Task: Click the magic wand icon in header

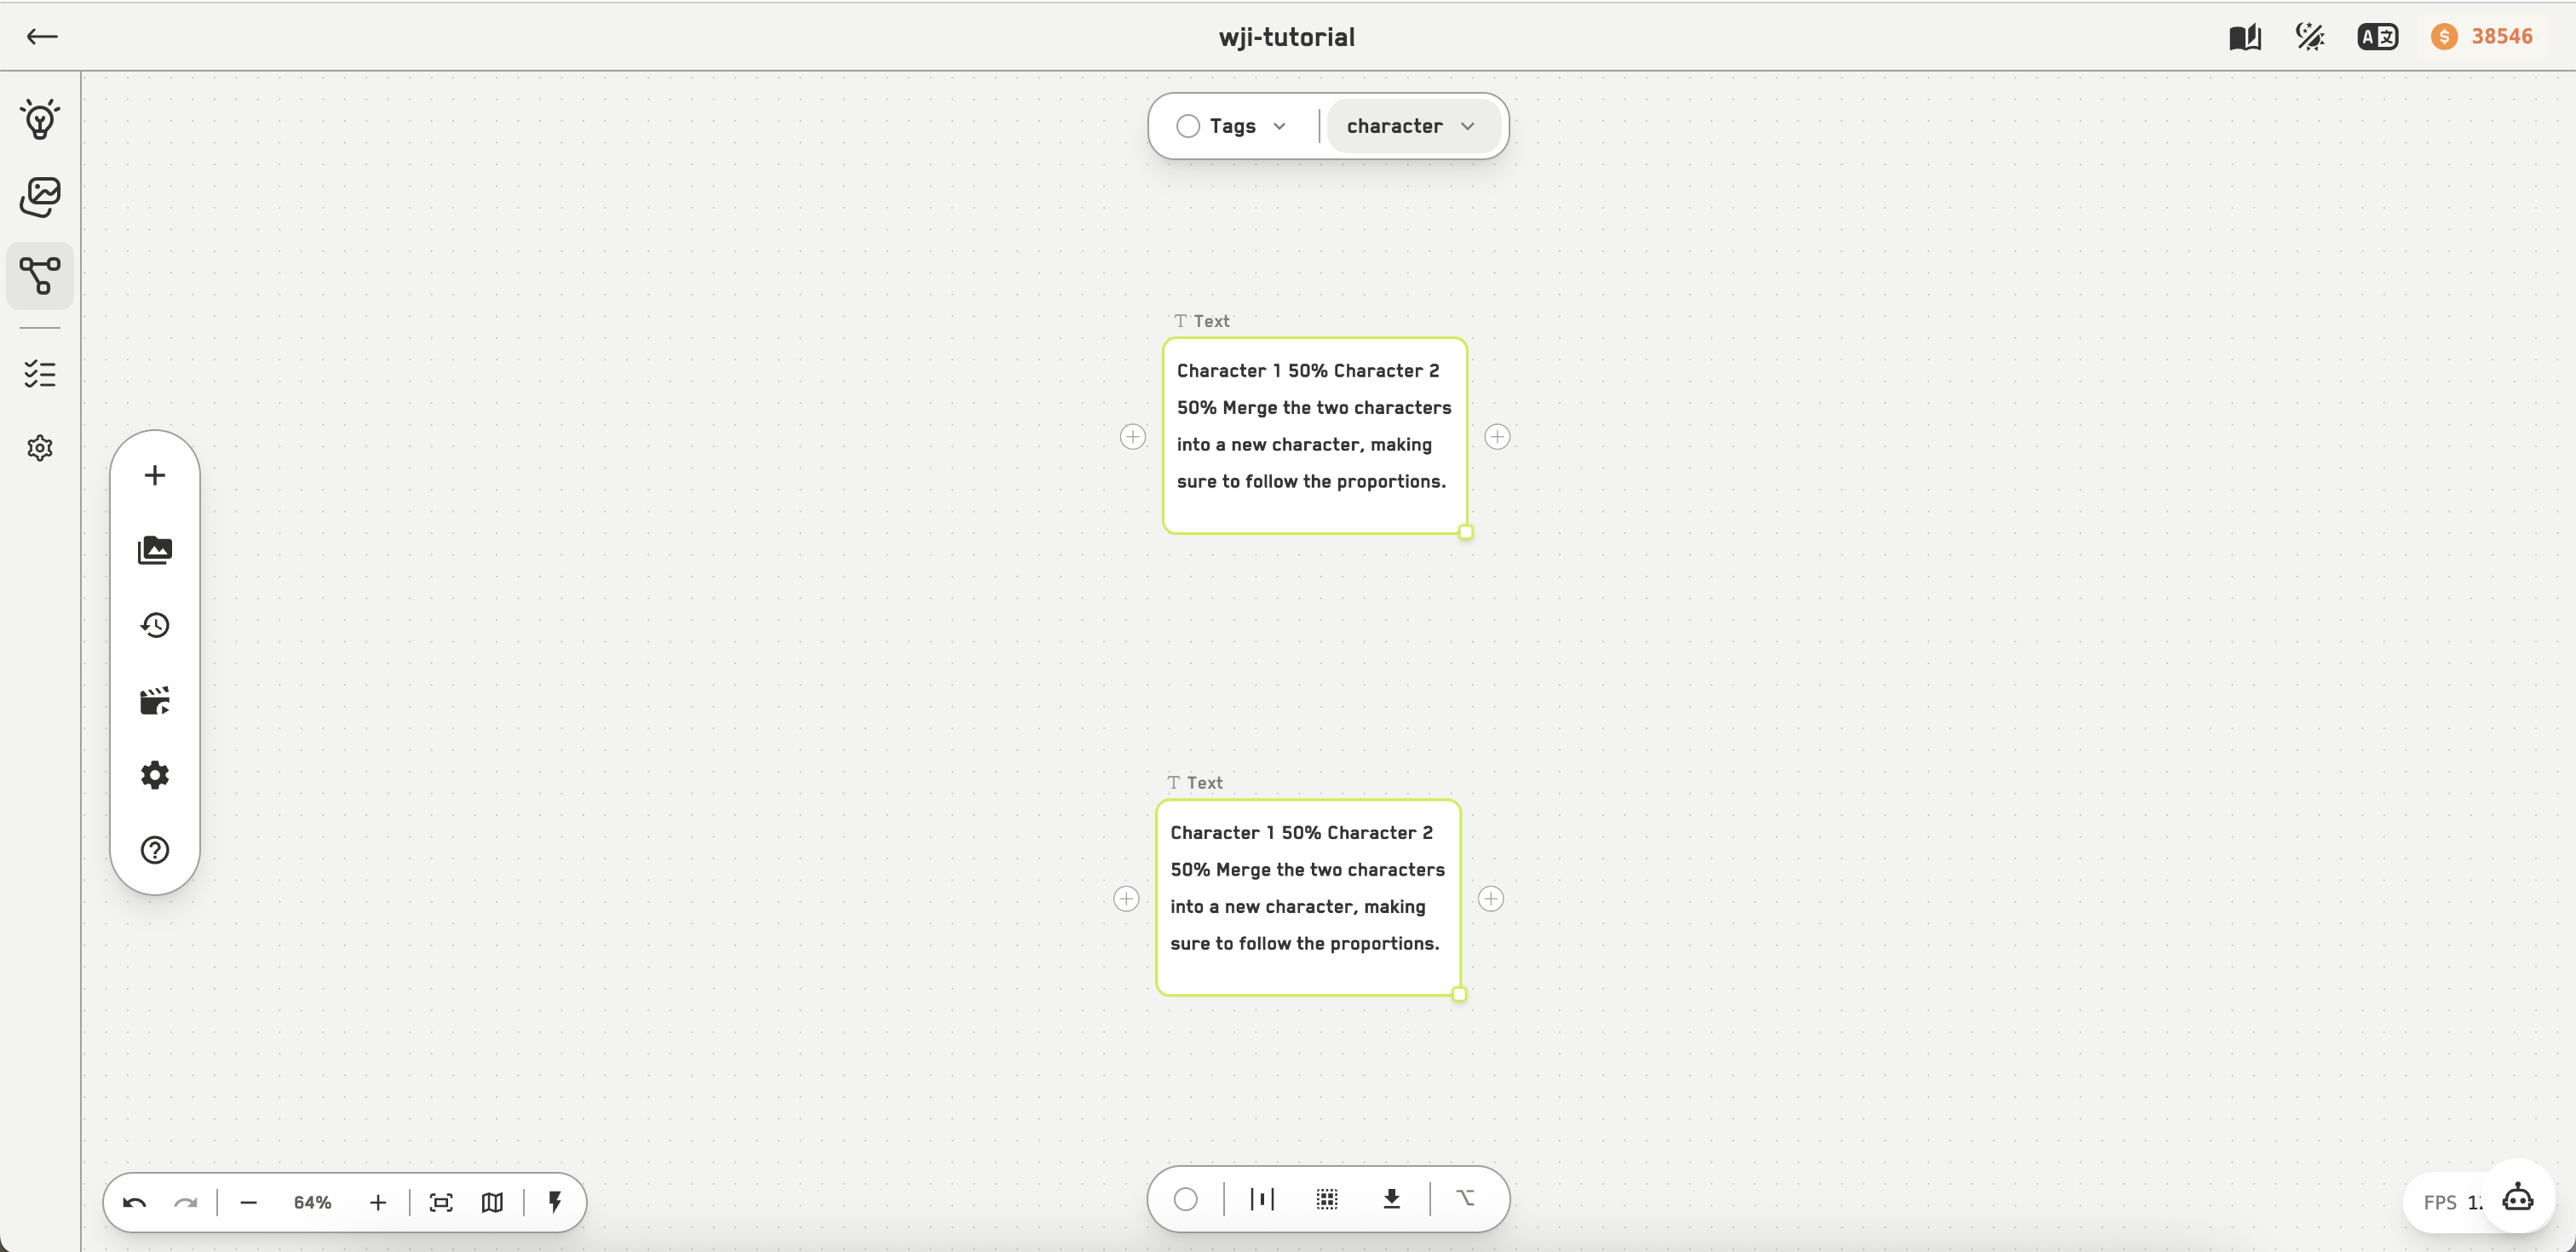Action: (2310, 37)
